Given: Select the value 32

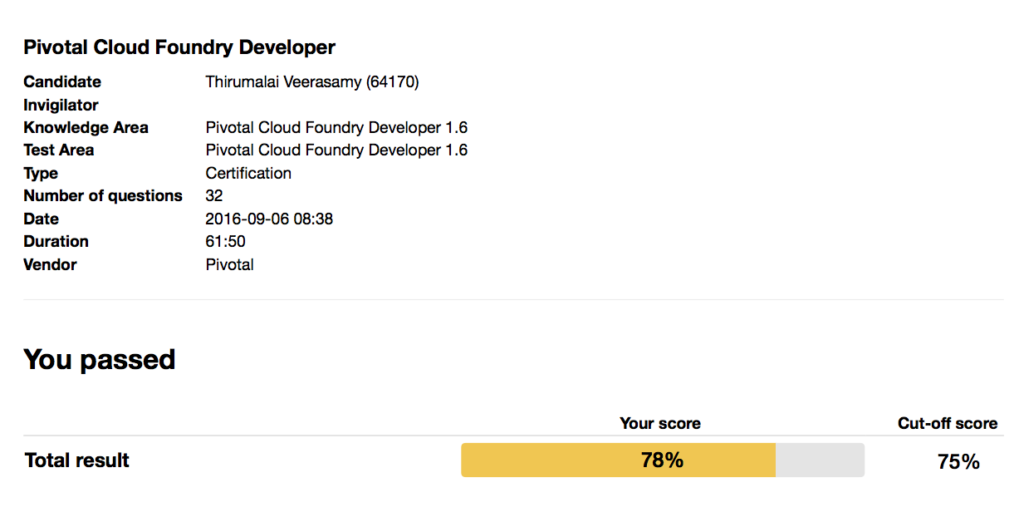Looking at the screenshot, I should pyautogui.click(x=214, y=196).
